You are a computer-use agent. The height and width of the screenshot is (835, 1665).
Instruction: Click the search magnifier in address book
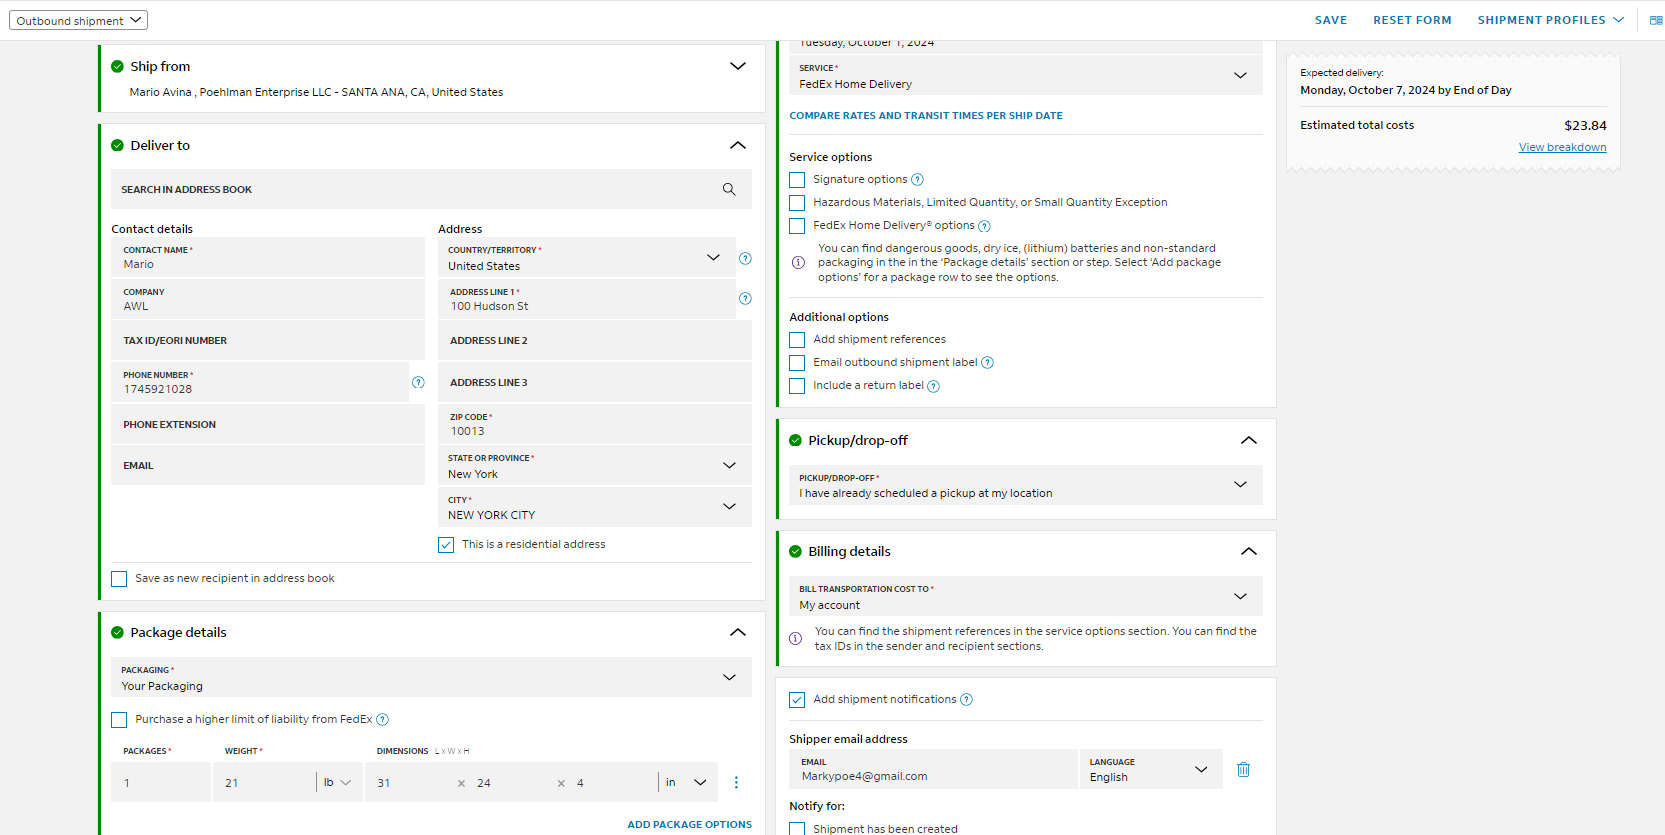[729, 189]
